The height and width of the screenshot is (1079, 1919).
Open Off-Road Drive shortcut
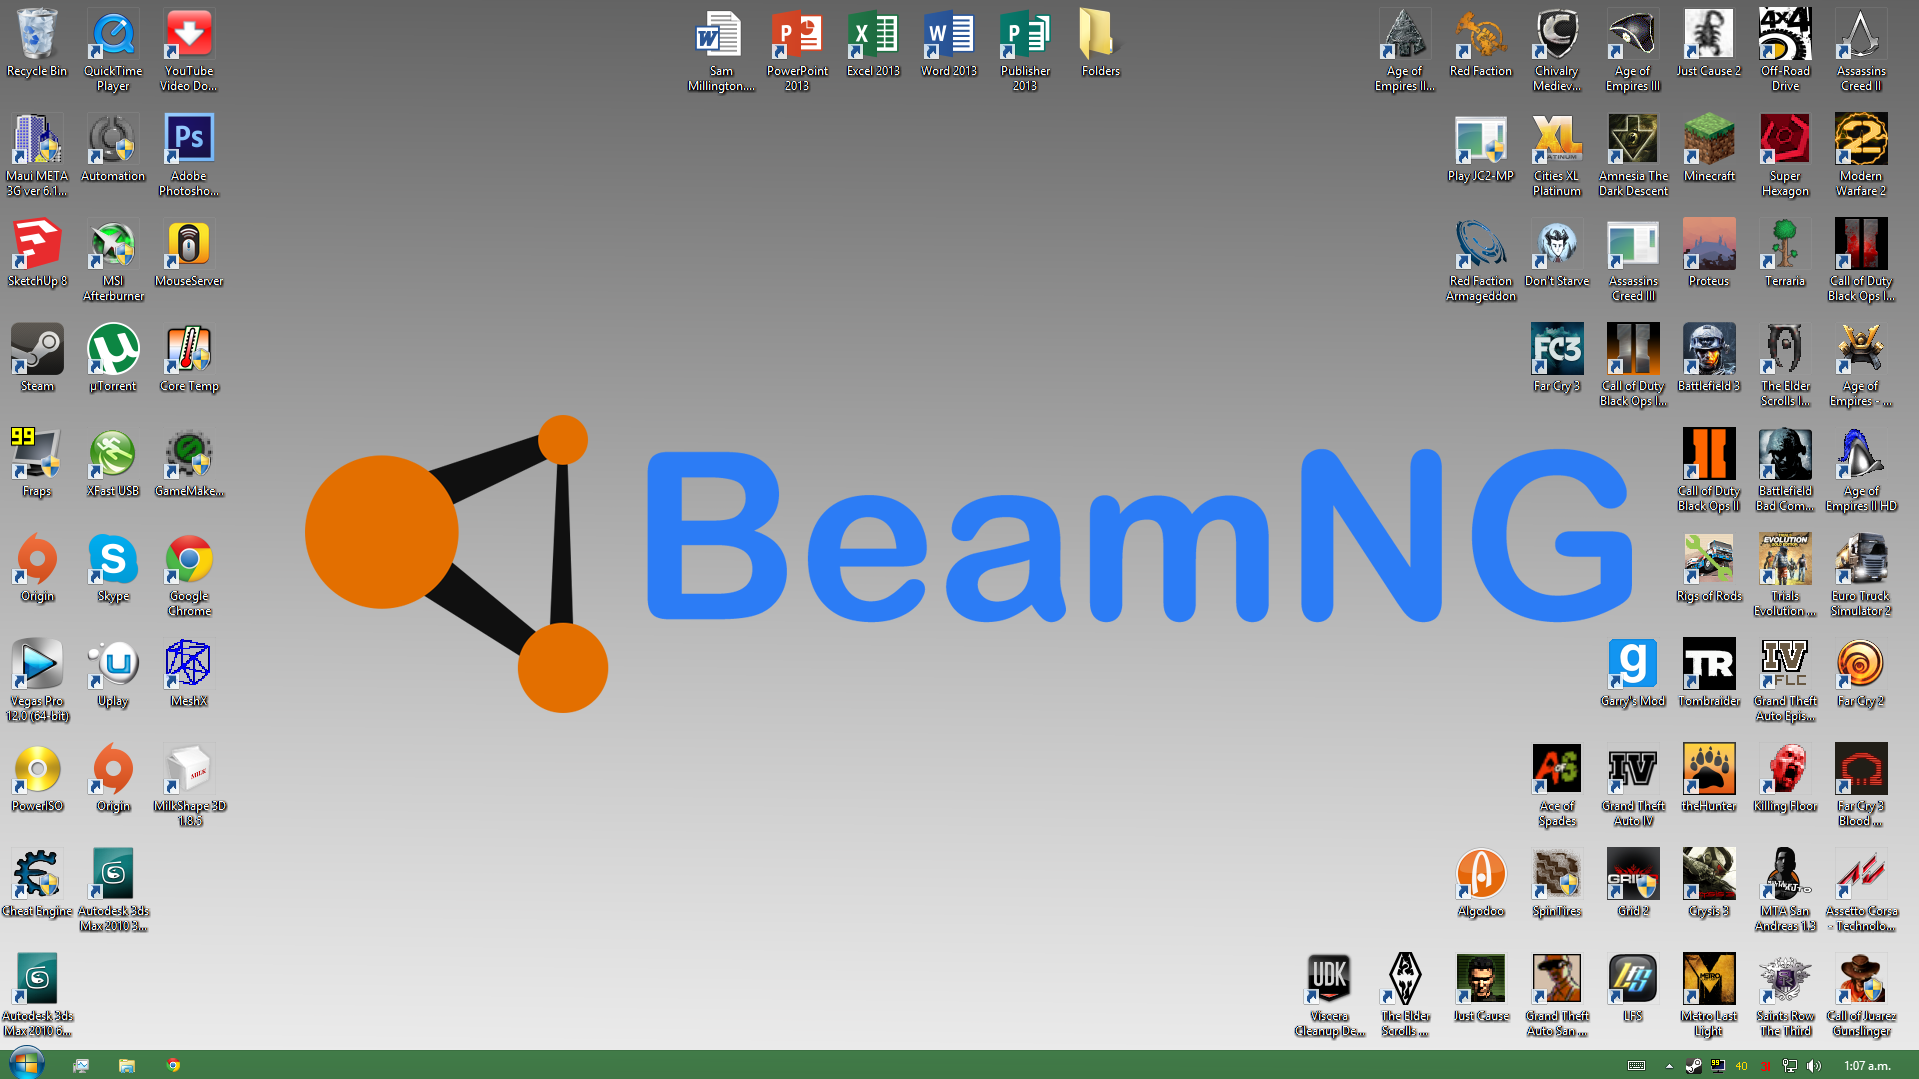pyautogui.click(x=1785, y=50)
